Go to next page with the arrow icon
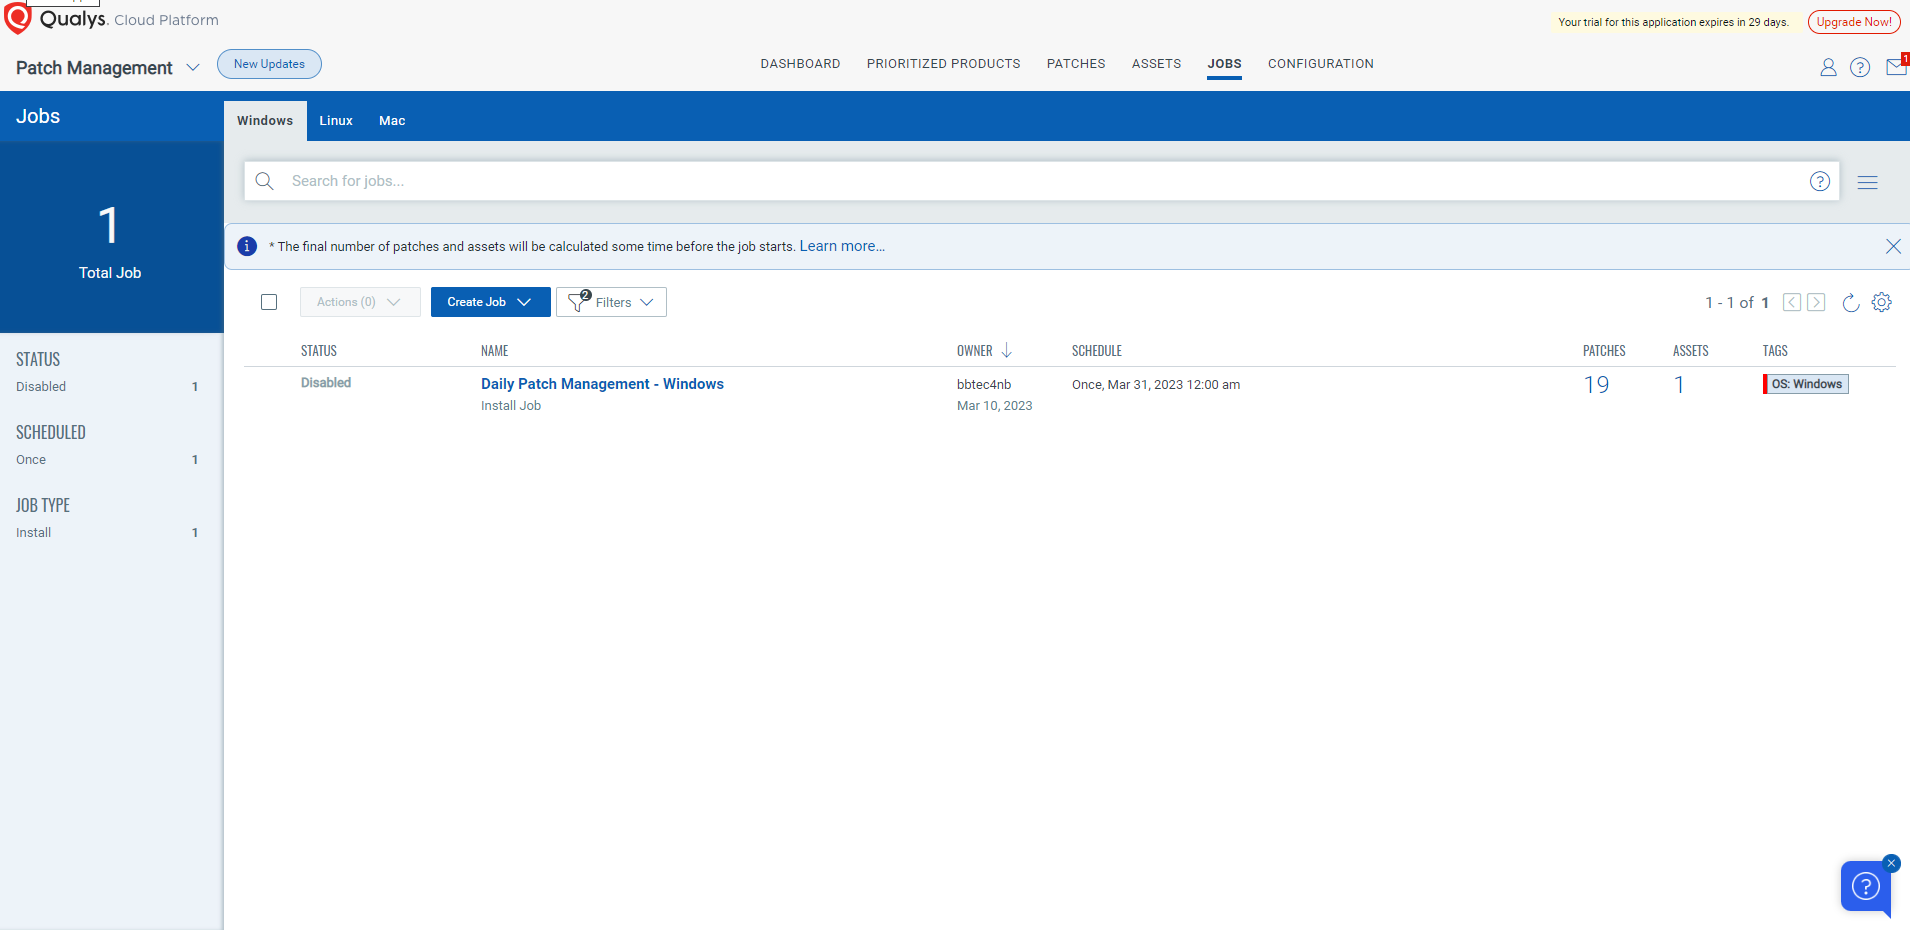 coord(1816,302)
